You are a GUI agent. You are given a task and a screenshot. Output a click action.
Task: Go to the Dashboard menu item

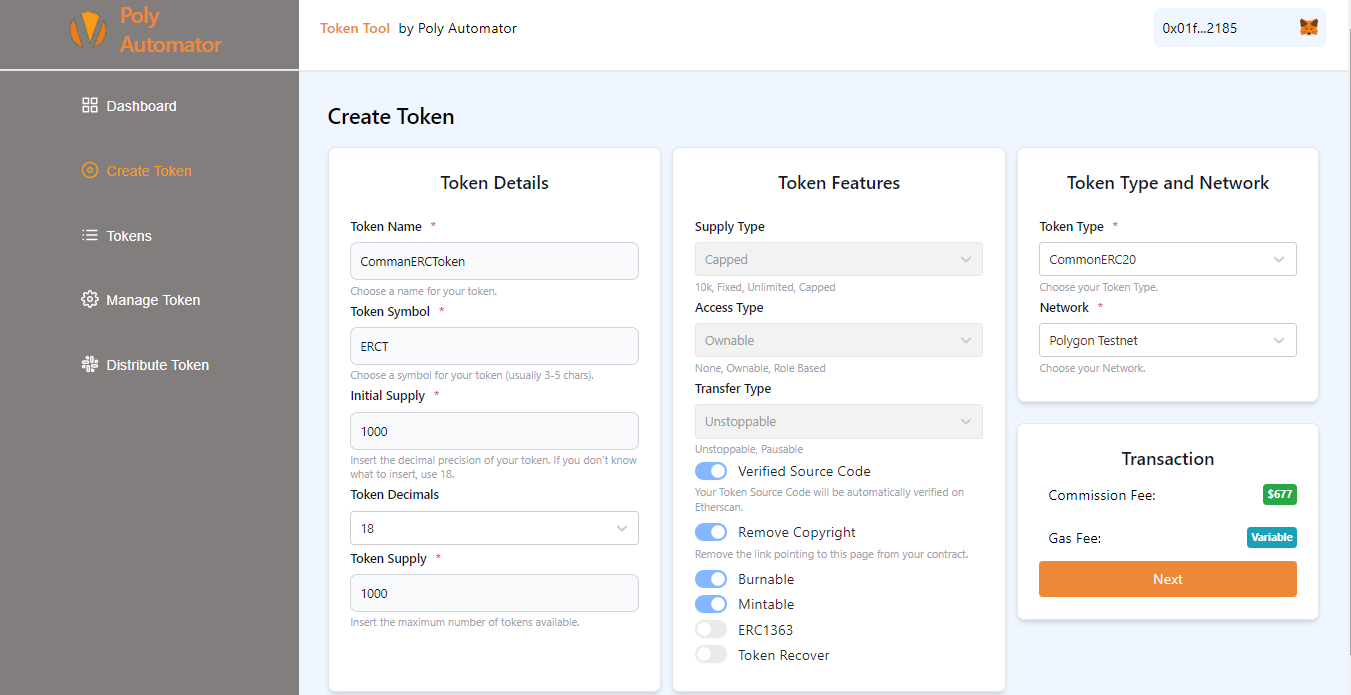(141, 106)
